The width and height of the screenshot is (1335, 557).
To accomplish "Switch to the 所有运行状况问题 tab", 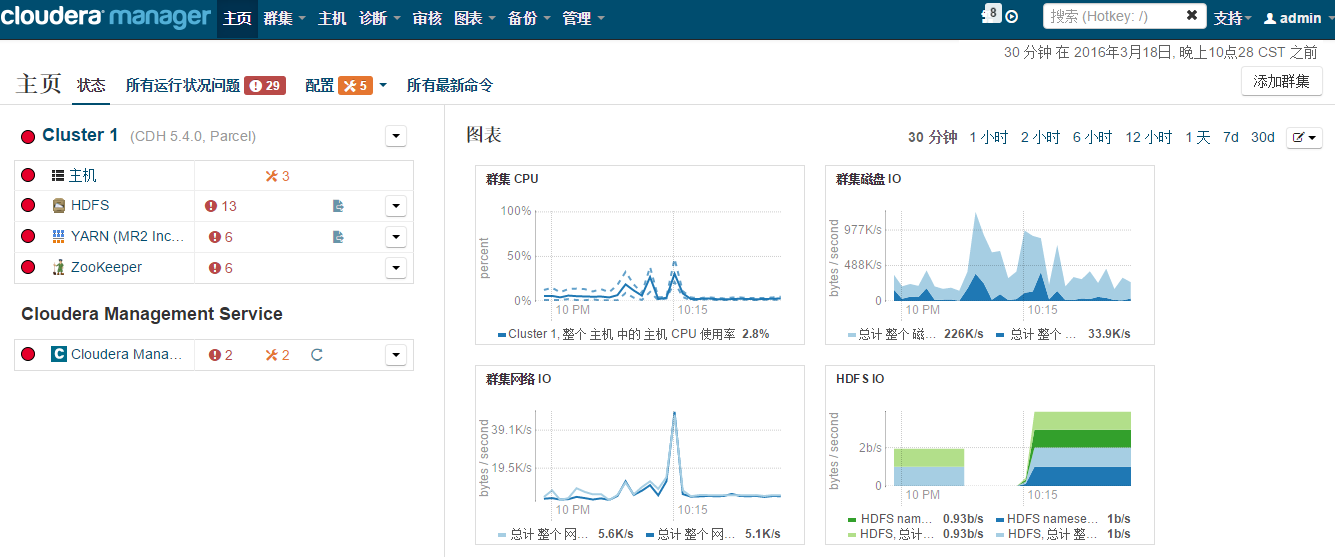I will pos(205,86).
